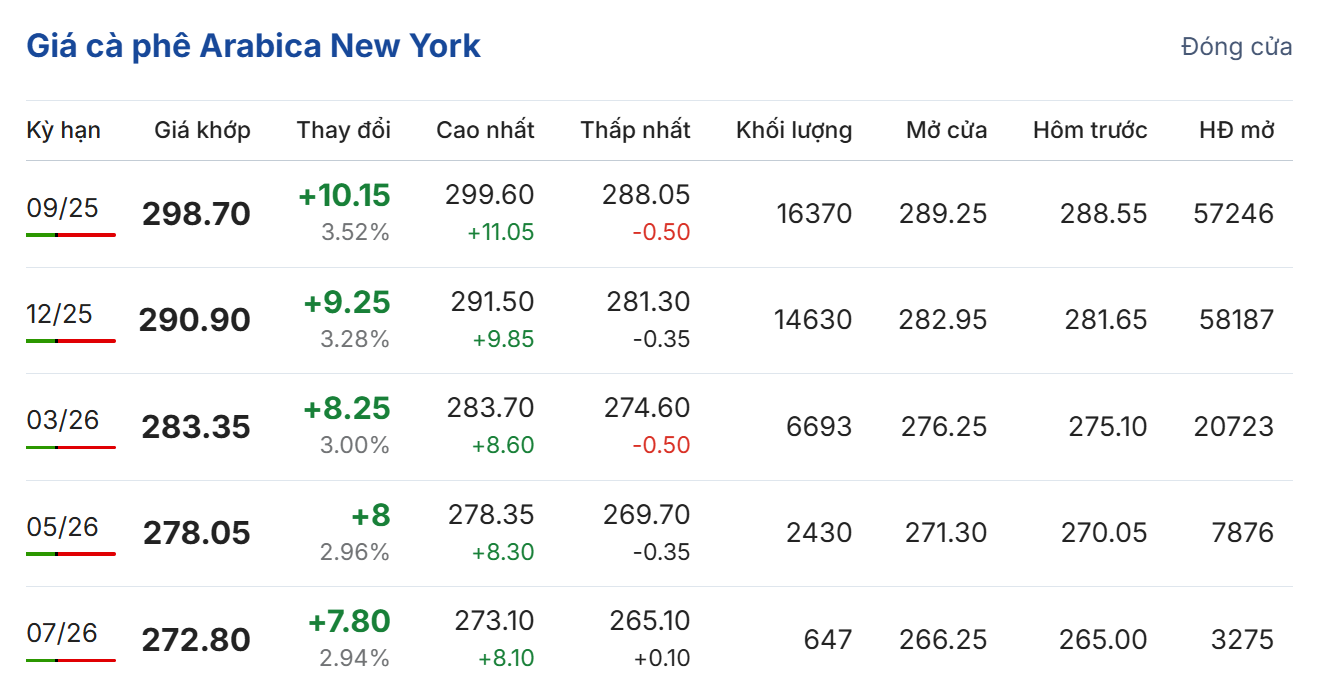Click the 298.70 matched price
This screenshot has height=692, width=1326.
point(196,214)
